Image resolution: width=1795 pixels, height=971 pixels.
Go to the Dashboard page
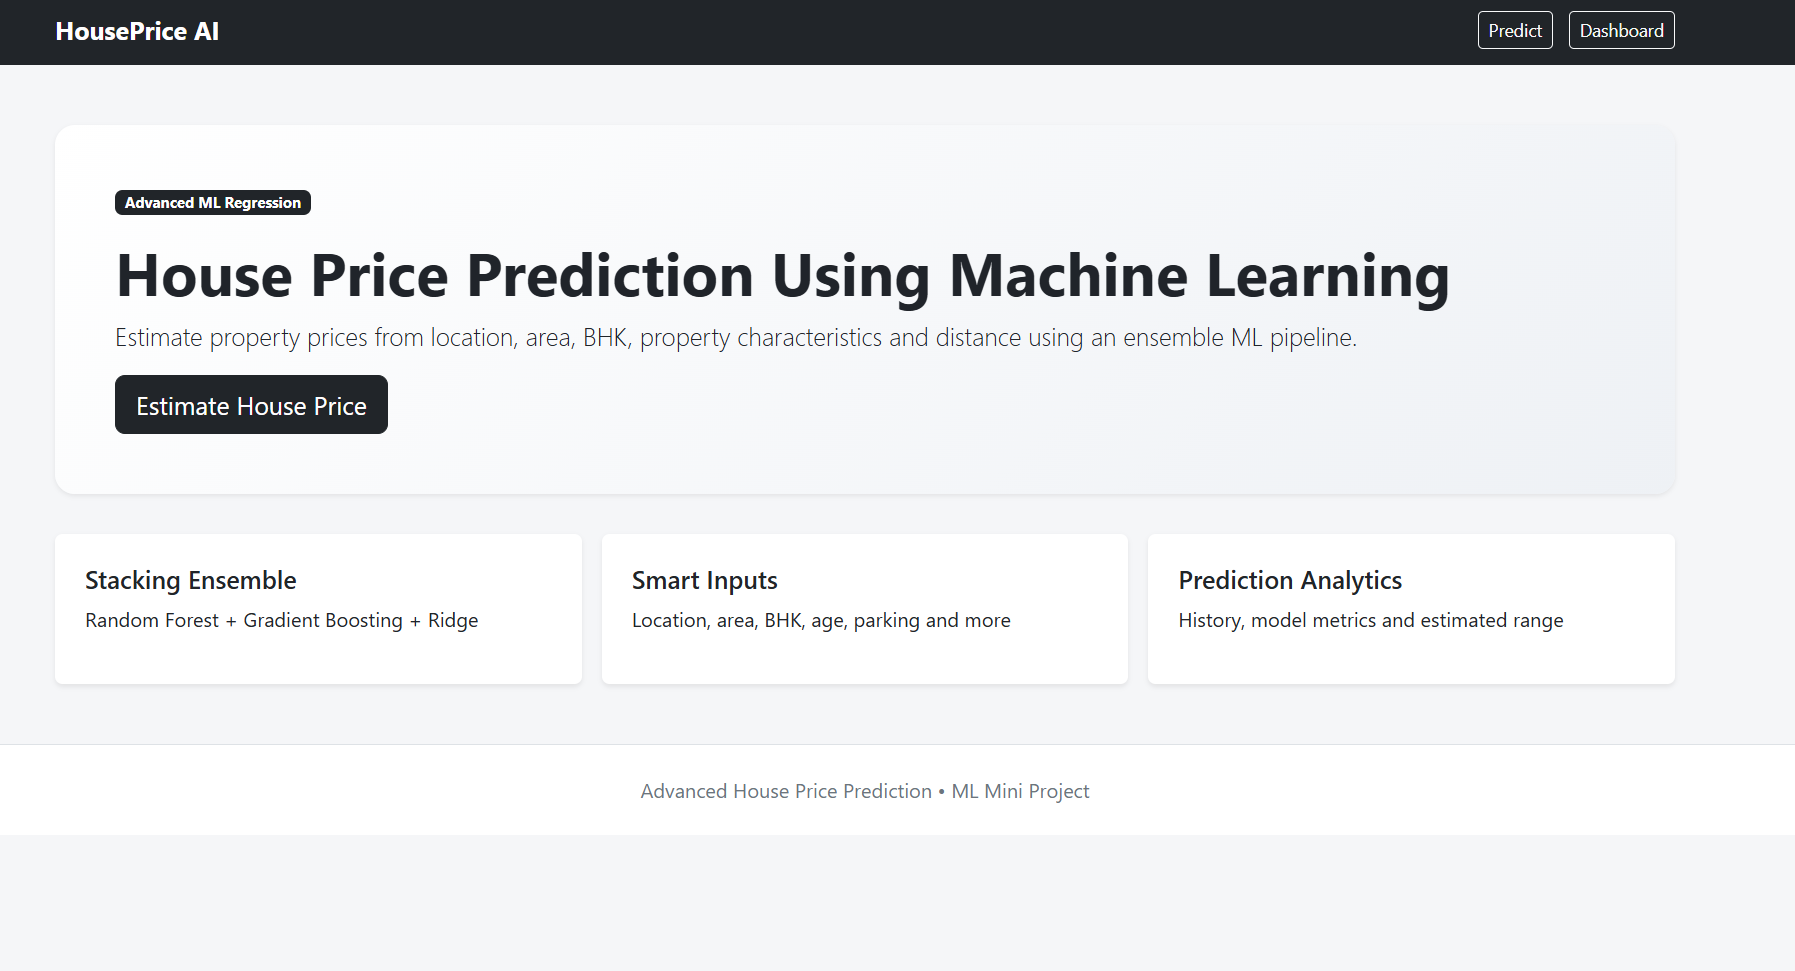pyautogui.click(x=1621, y=30)
